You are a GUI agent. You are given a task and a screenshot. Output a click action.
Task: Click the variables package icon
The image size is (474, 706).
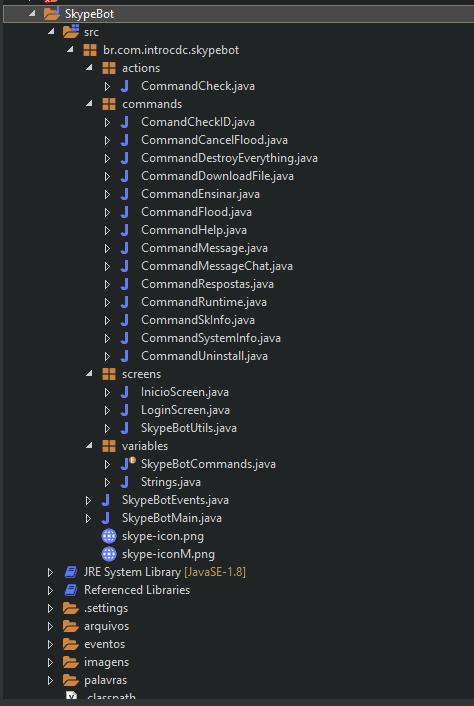[109, 446]
